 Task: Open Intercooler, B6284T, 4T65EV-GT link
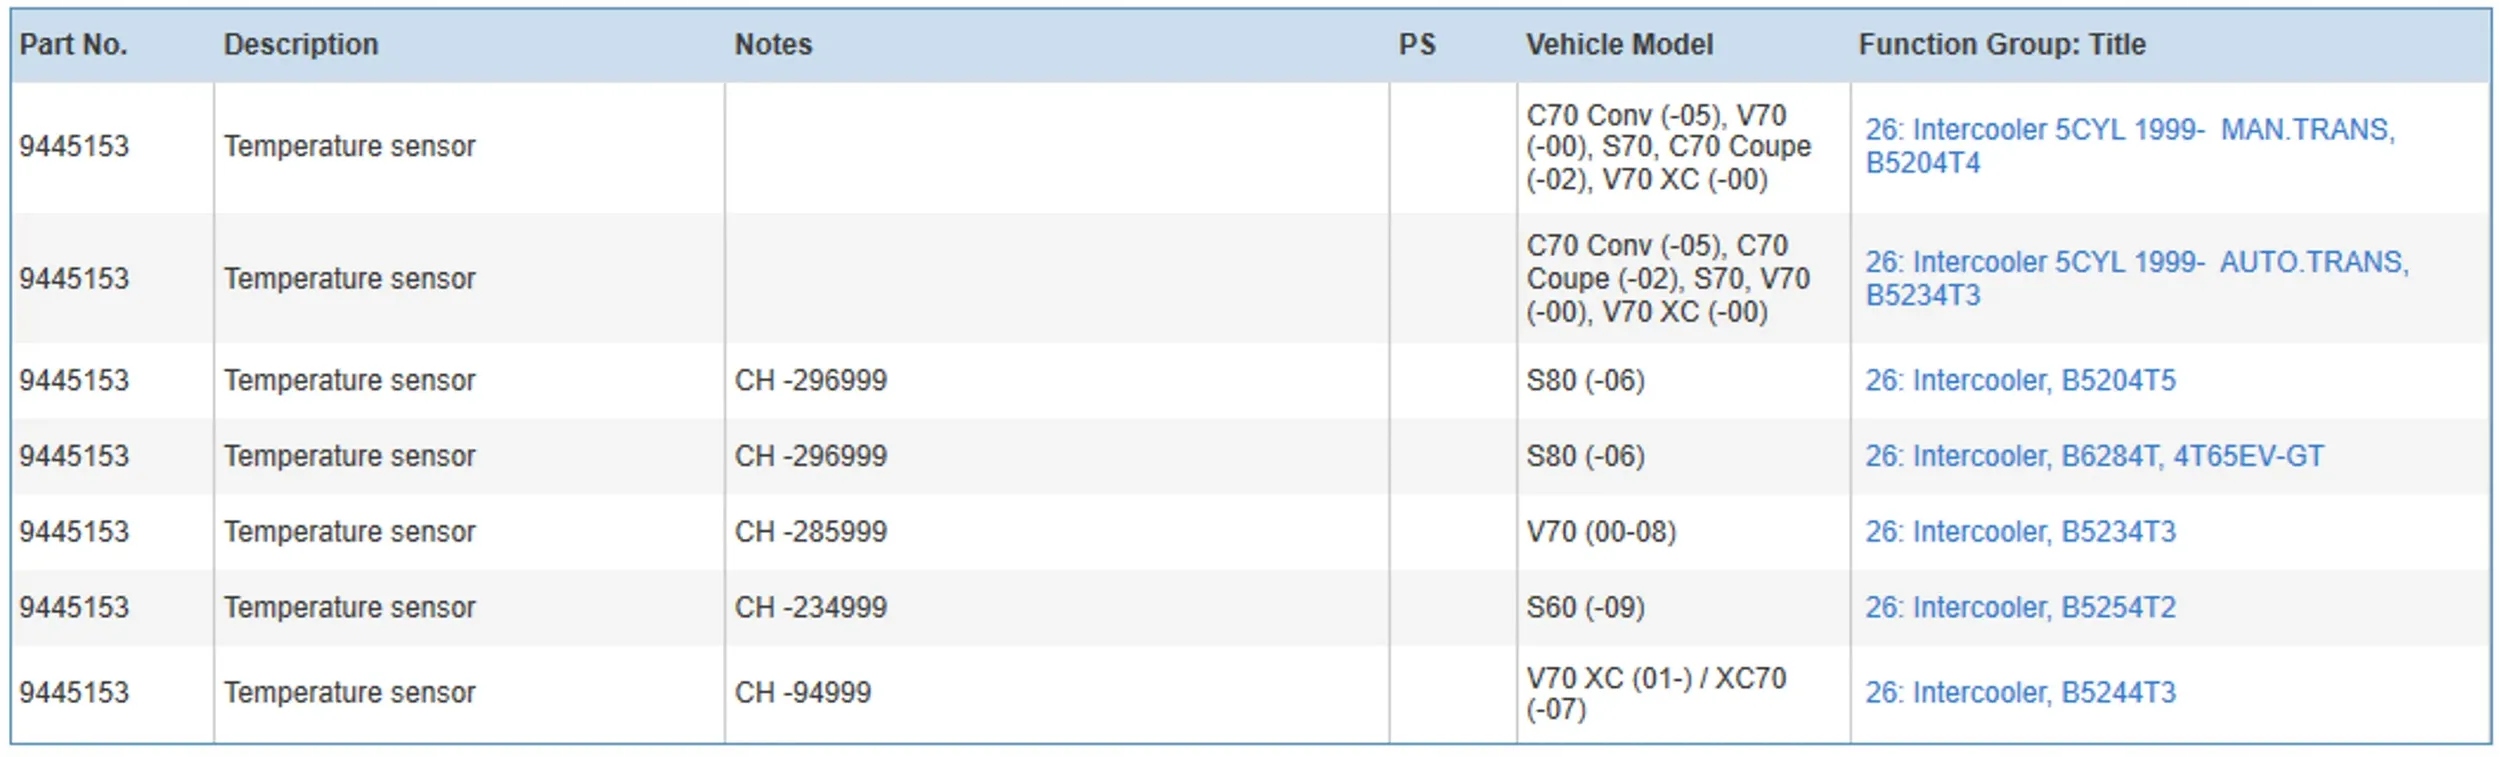(2093, 456)
